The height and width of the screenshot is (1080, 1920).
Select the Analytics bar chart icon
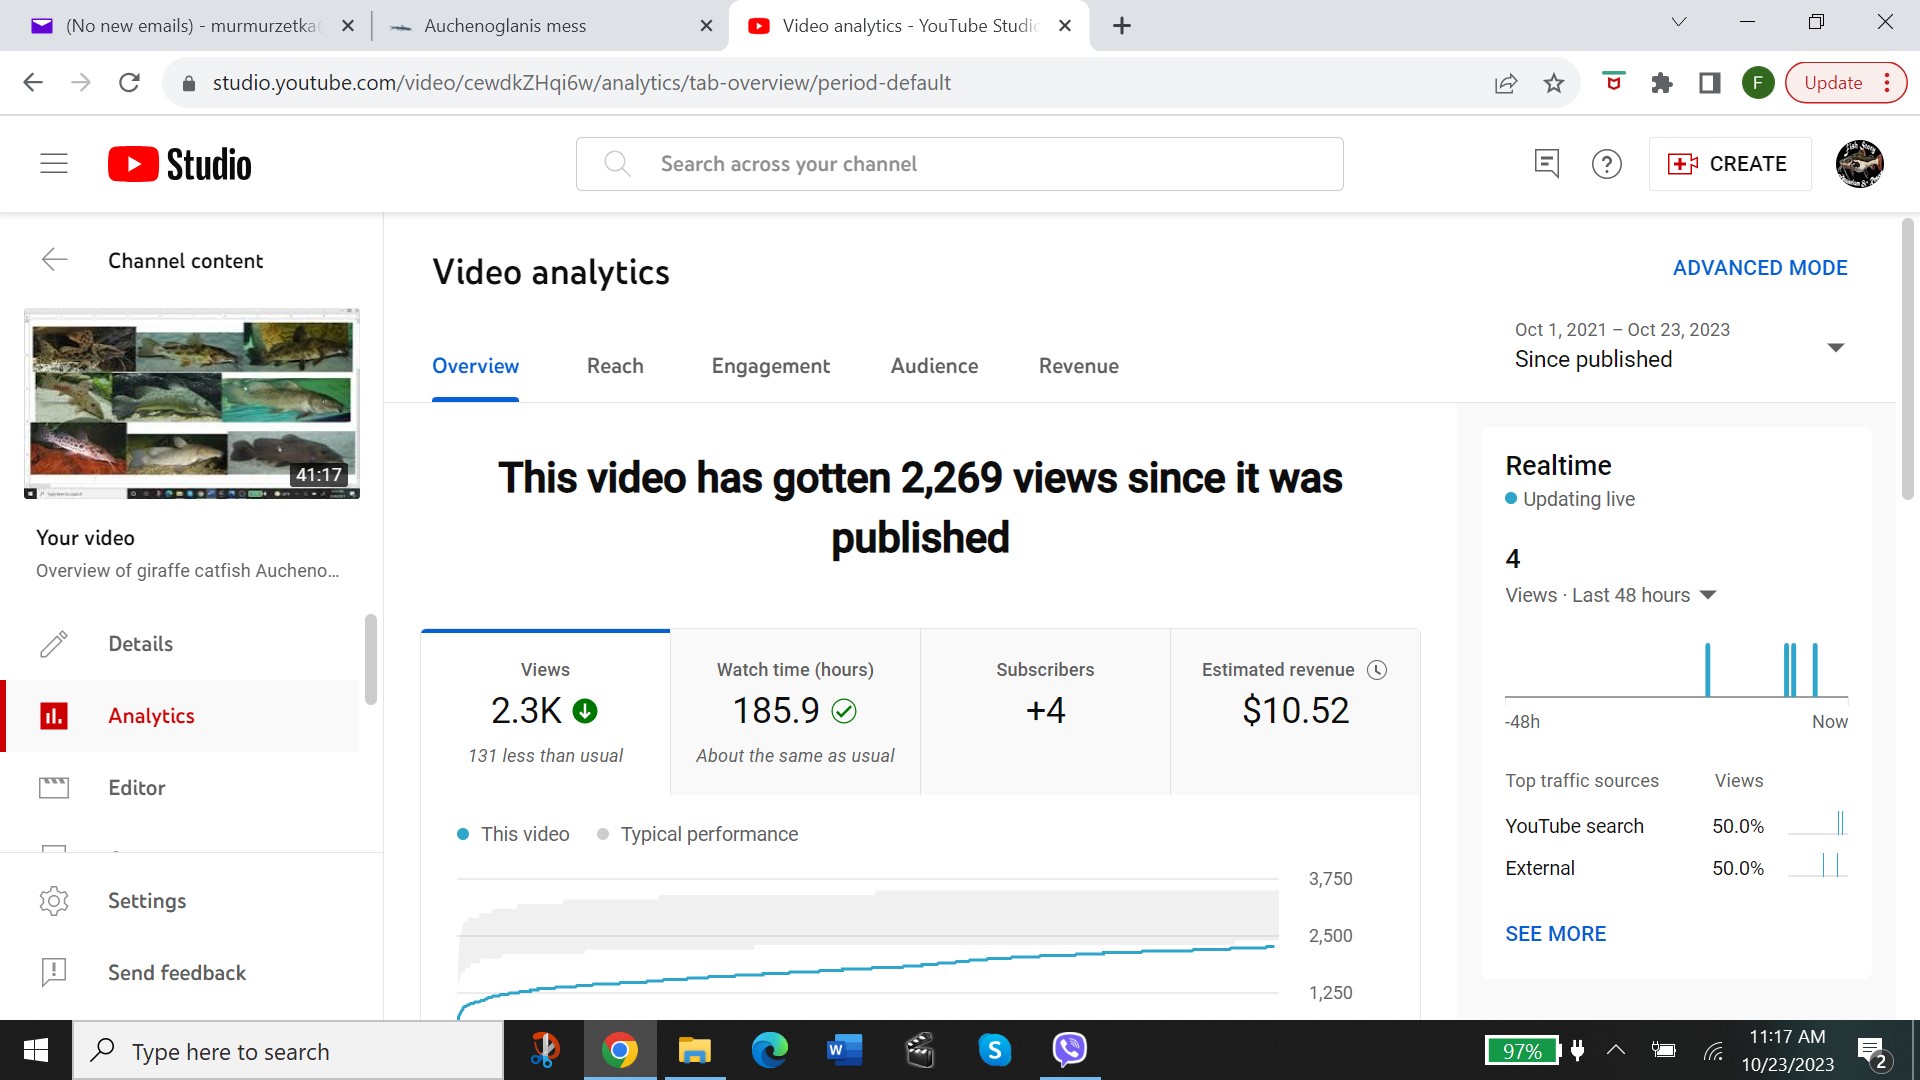54,716
